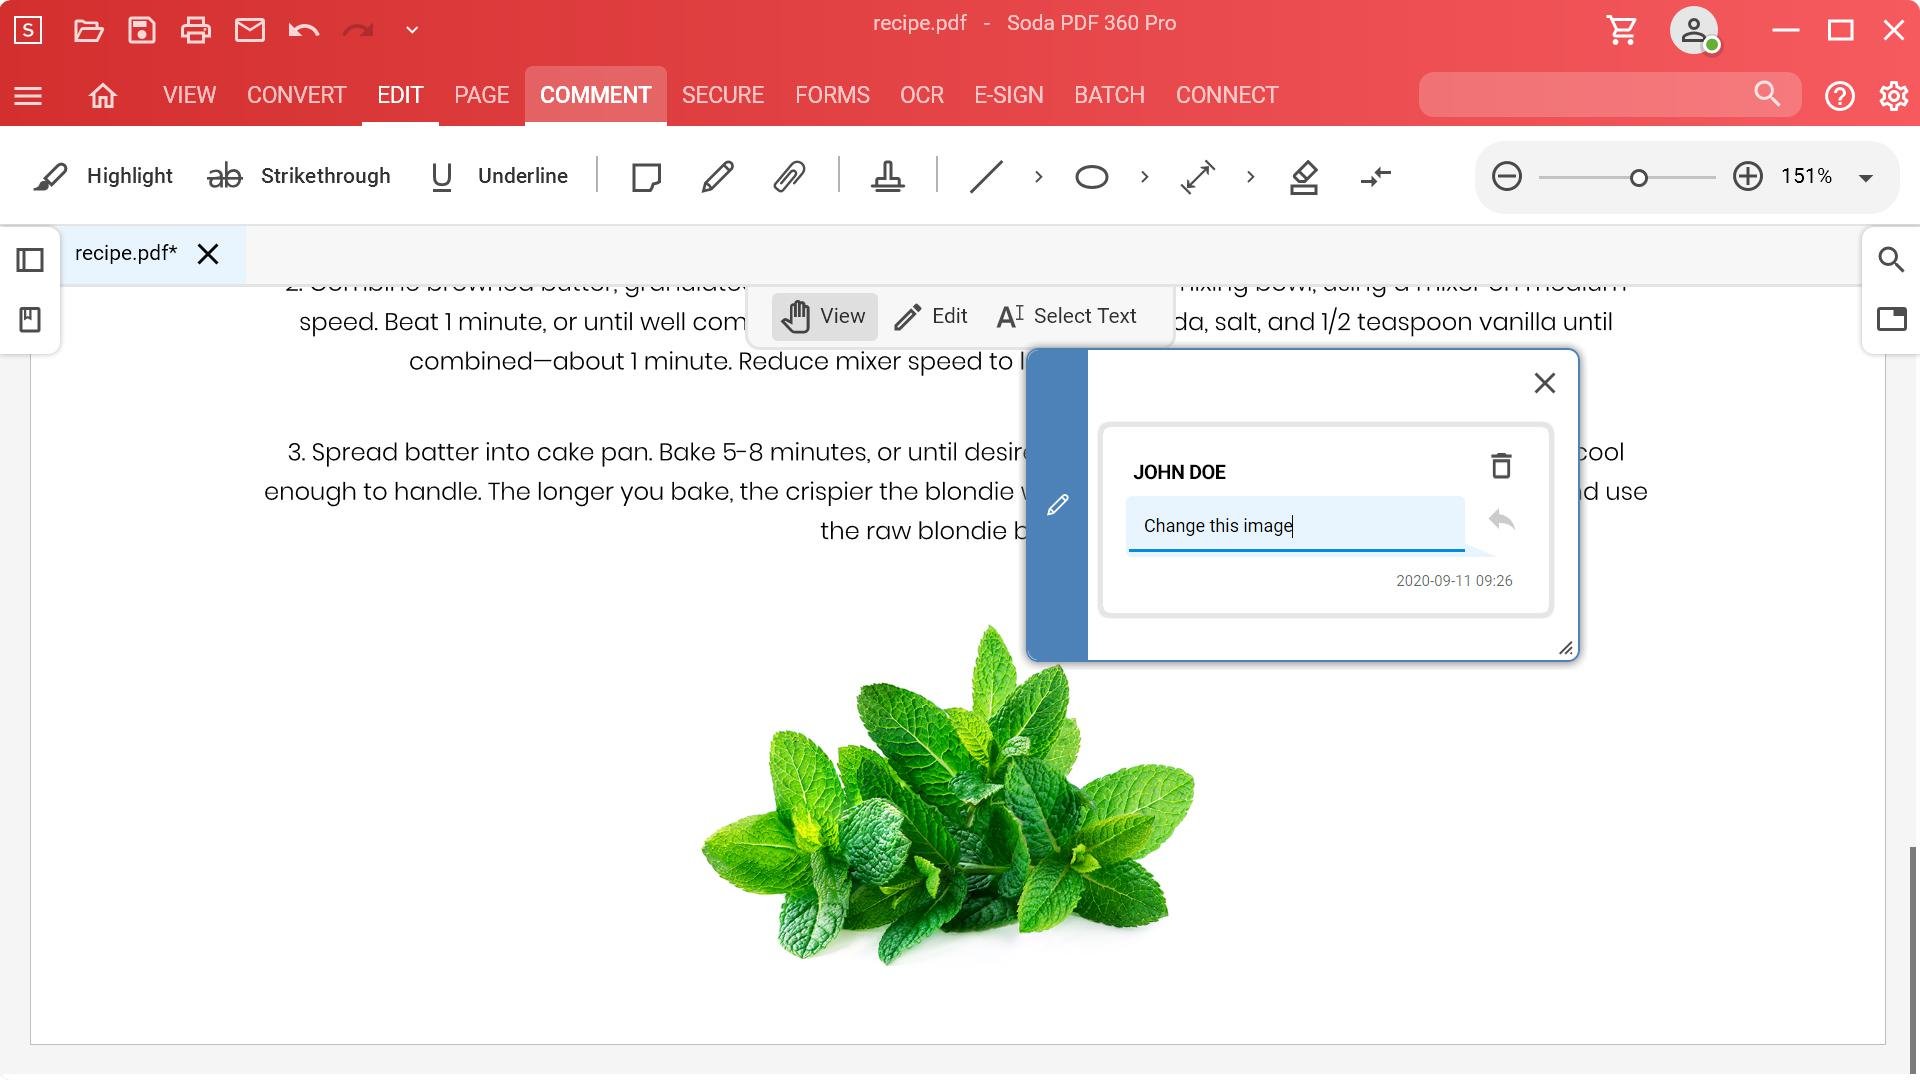The width and height of the screenshot is (1920, 1080).
Task: Undo the last action
Action: pyautogui.click(x=304, y=30)
